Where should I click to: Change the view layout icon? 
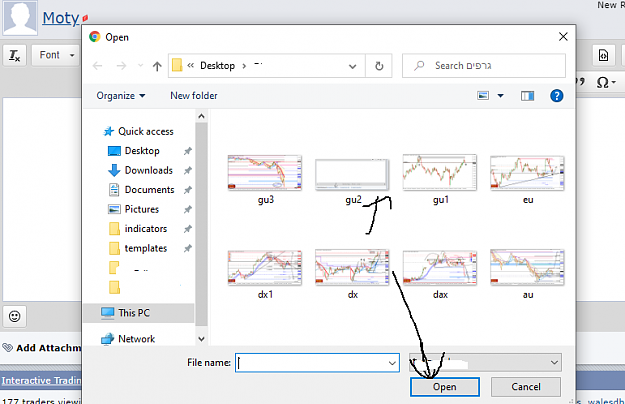pos(483,96)
